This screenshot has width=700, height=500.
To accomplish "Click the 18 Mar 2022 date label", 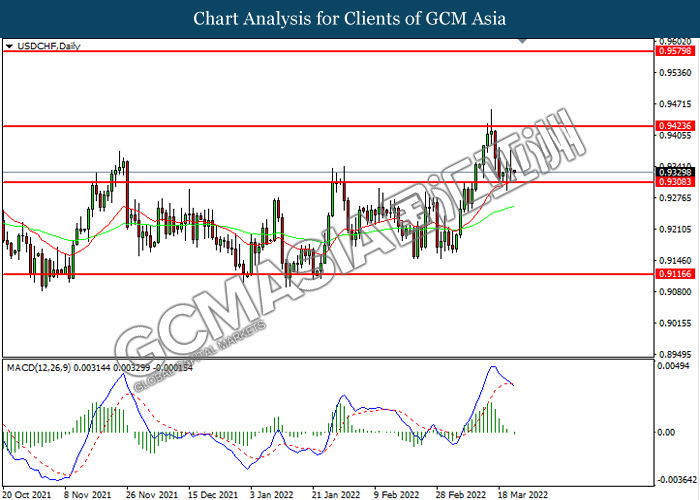I will click(523, 495).
